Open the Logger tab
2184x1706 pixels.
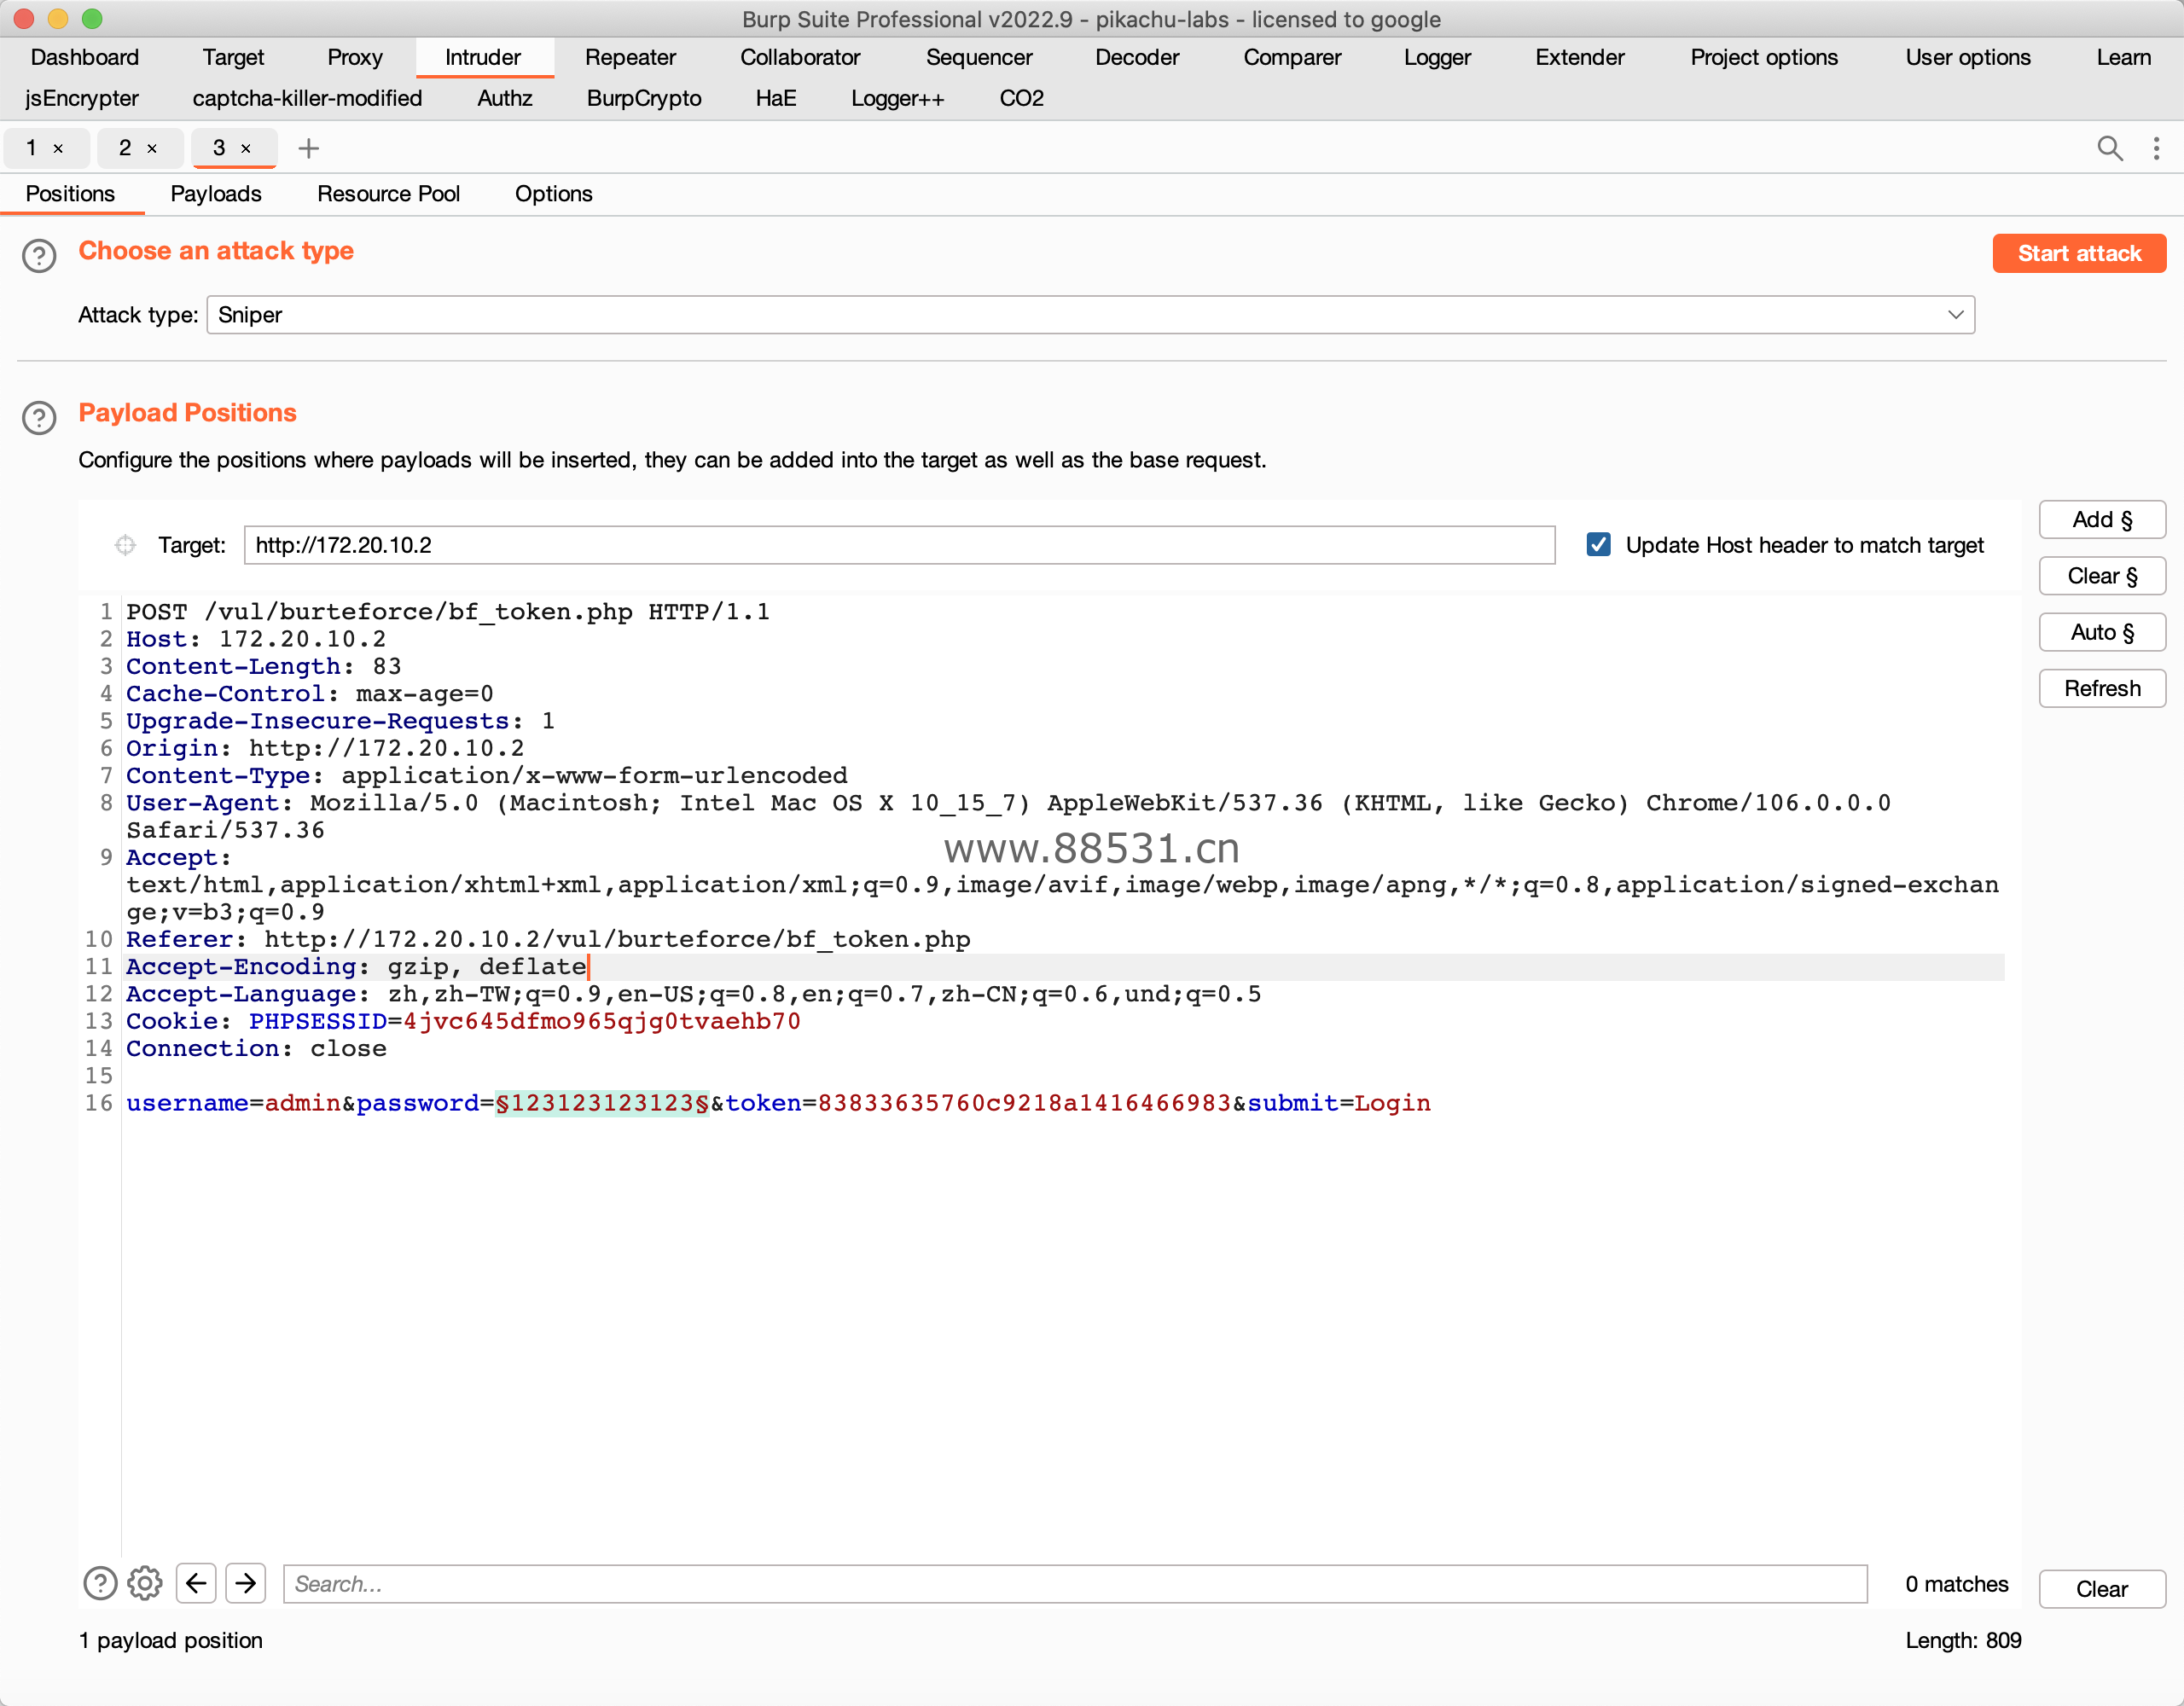[x=1437, y=57]
